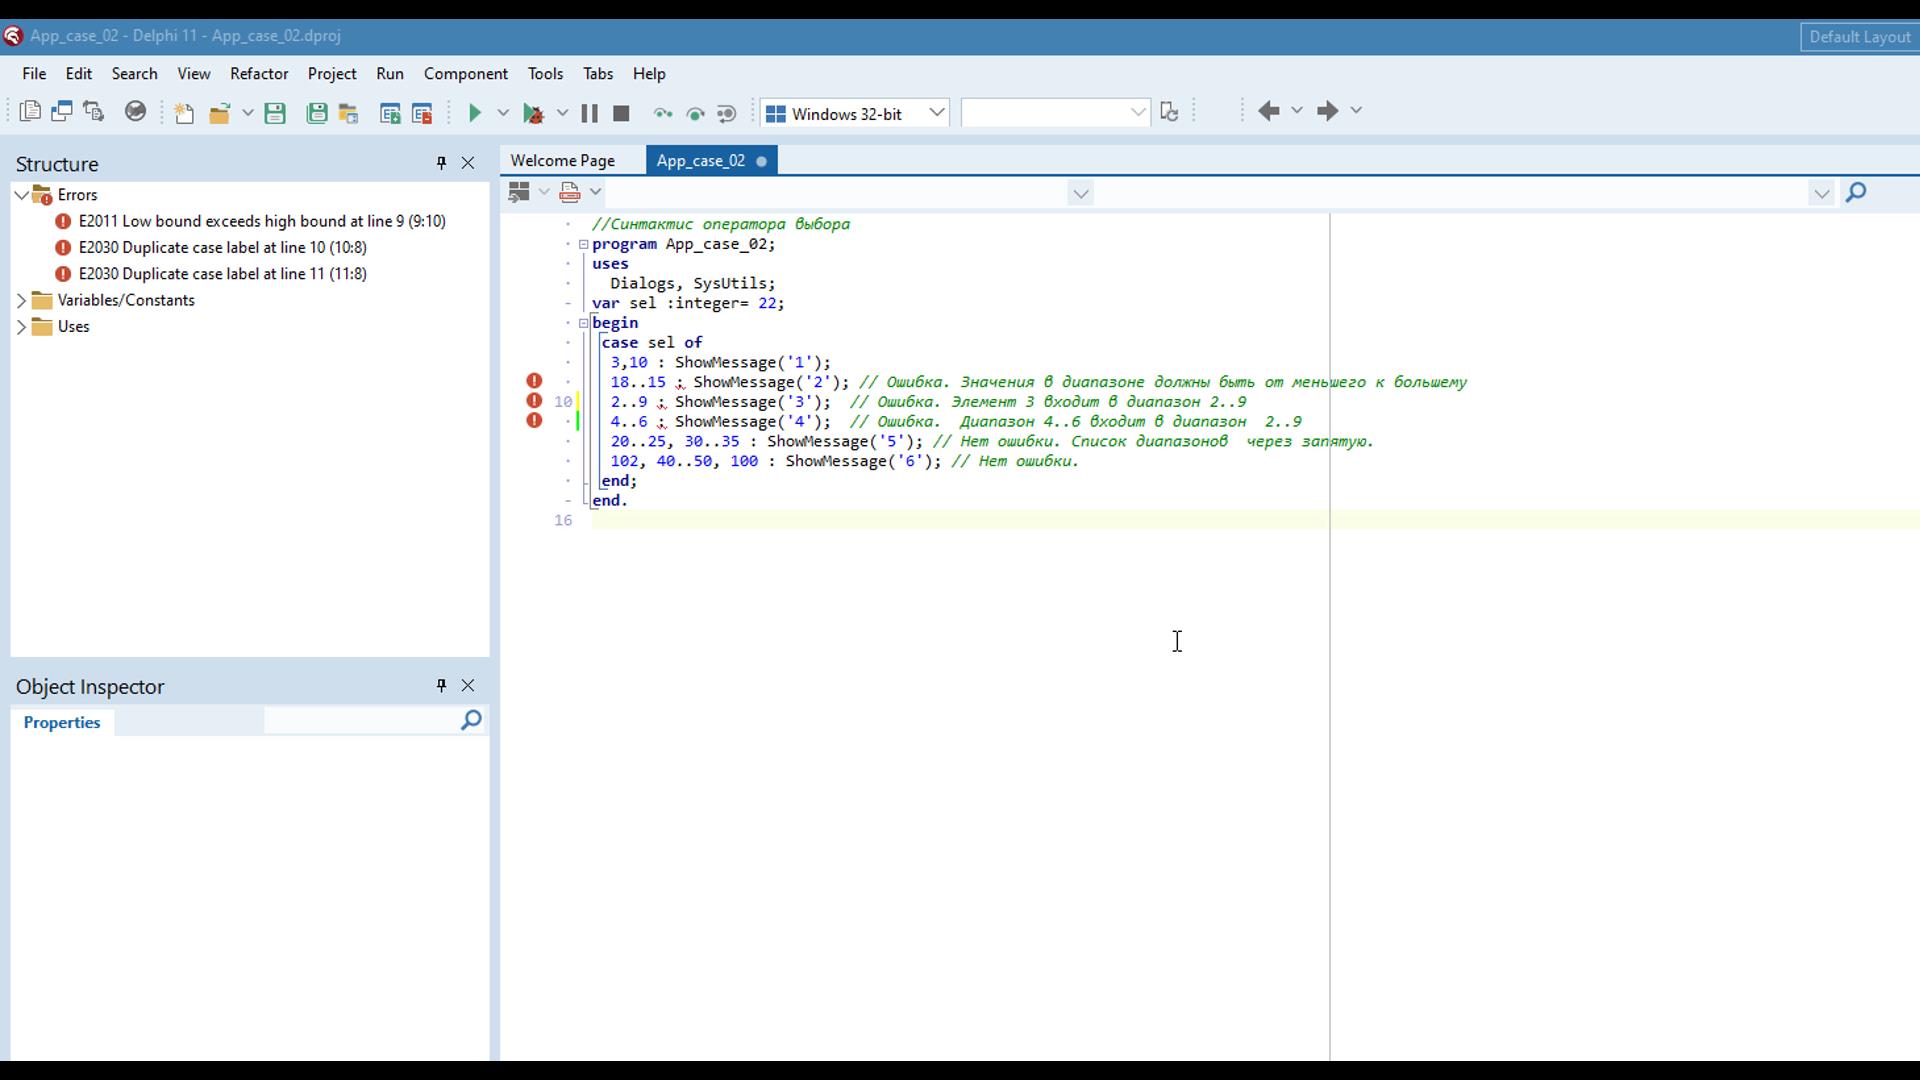
Task: Click the Navigate Forward arrow icon
Action: point(1327,112)
